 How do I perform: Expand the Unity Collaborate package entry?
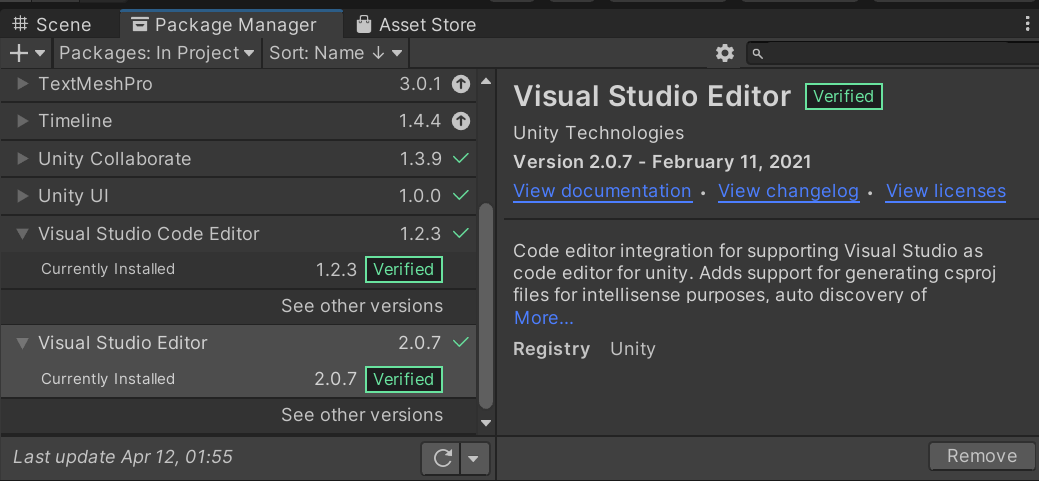[23, 159]
